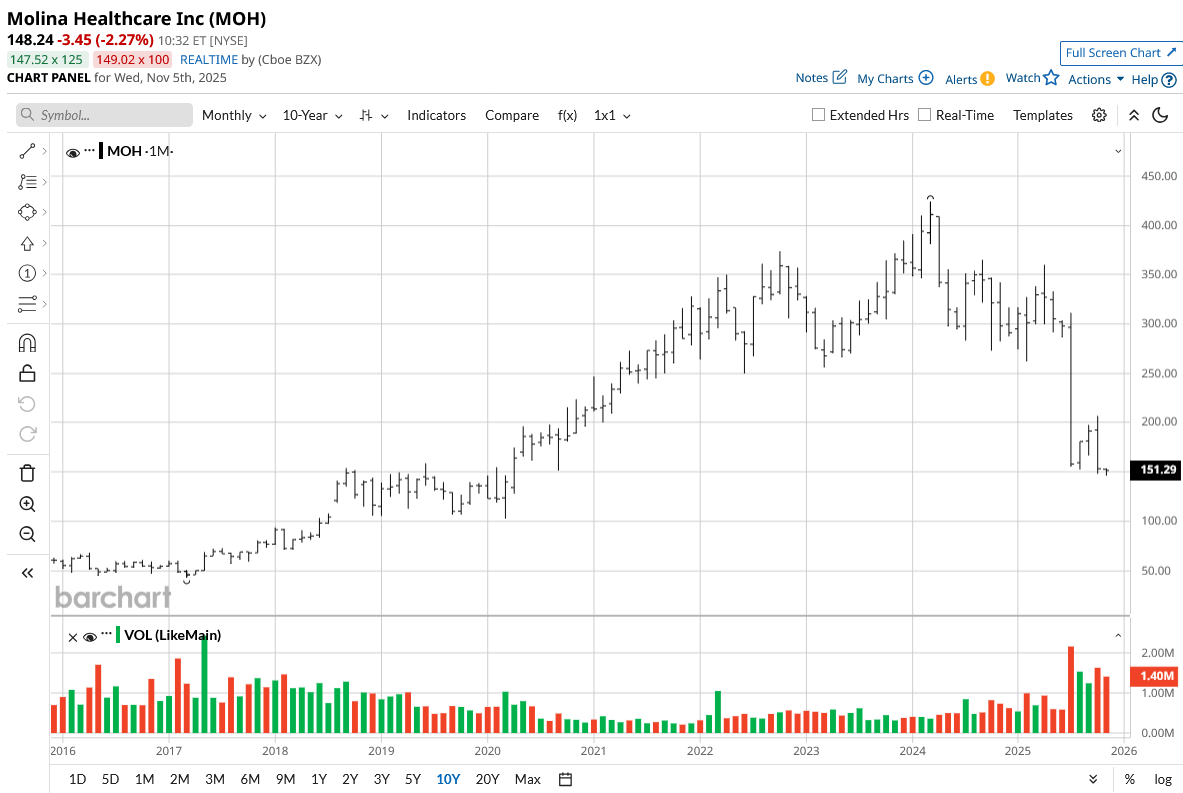Open the Monthly frequency dropdown
Screen dimensions: 1183x793
234,115
